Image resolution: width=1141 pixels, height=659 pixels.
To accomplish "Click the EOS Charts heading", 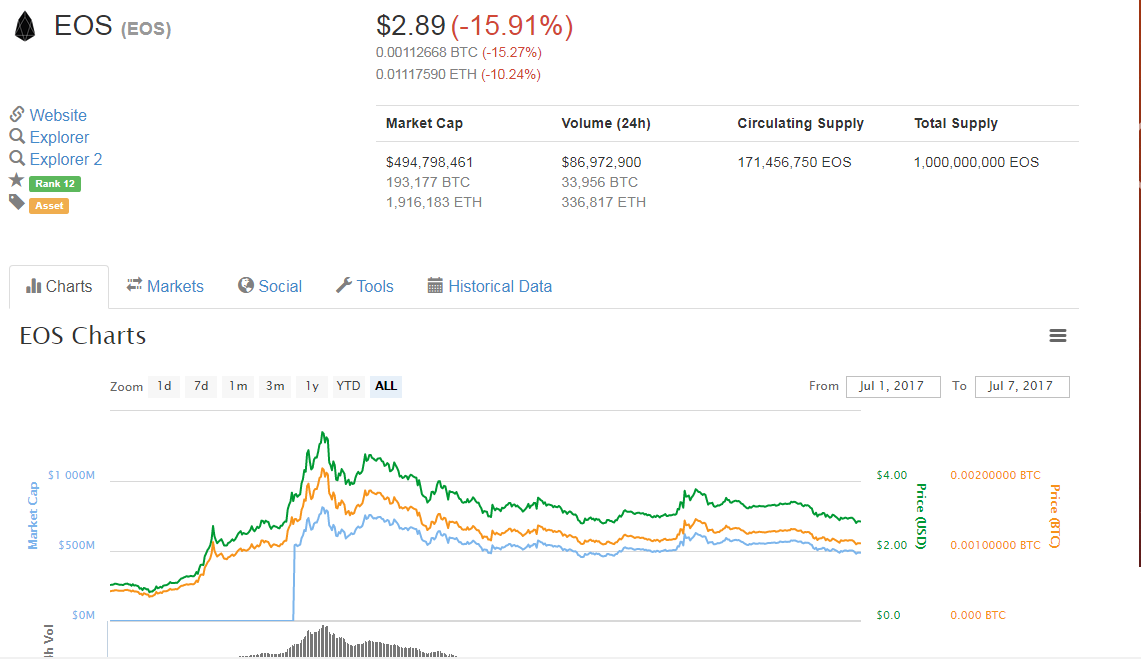I will [x=83, y=335].
